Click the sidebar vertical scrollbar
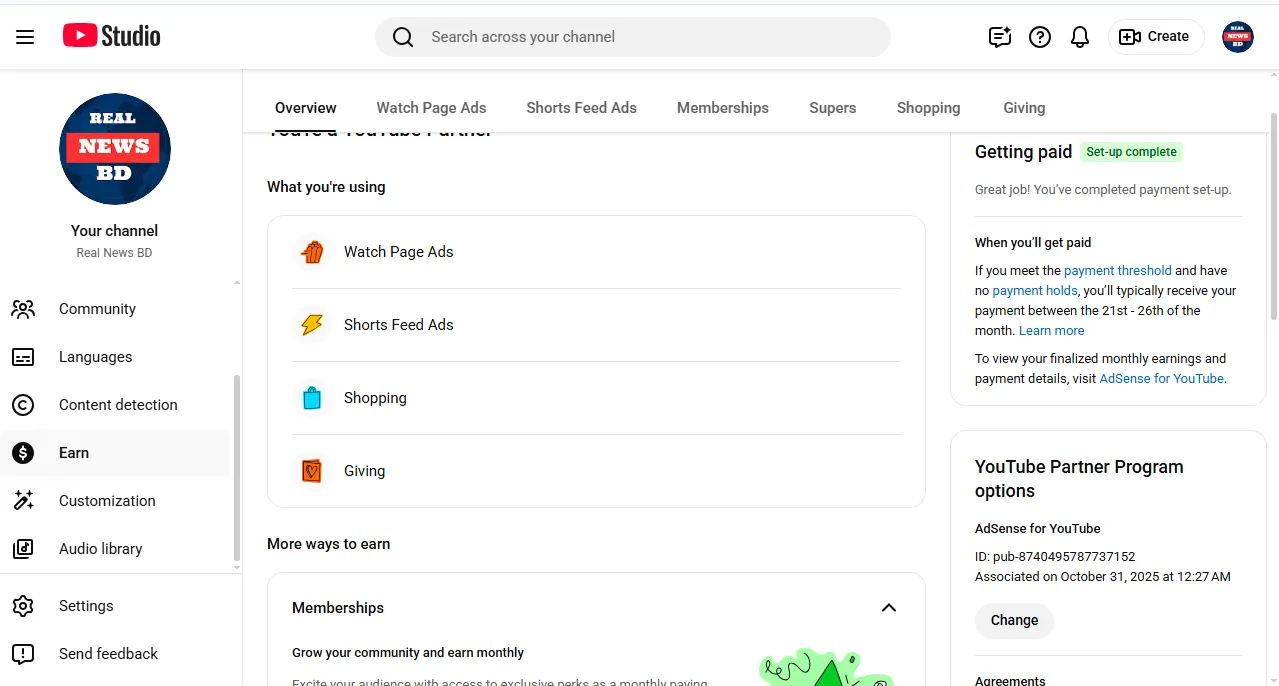Viewport: 1279px width, 686px height. (x=237, y=468)
